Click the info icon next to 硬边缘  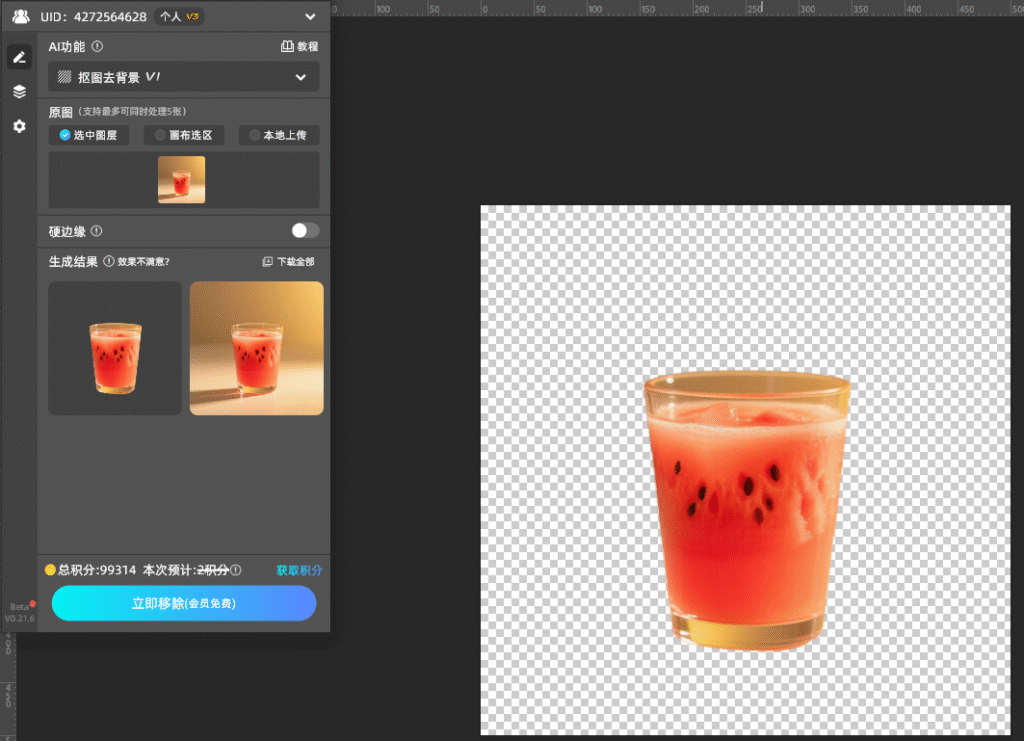click(x=97, y=231)
